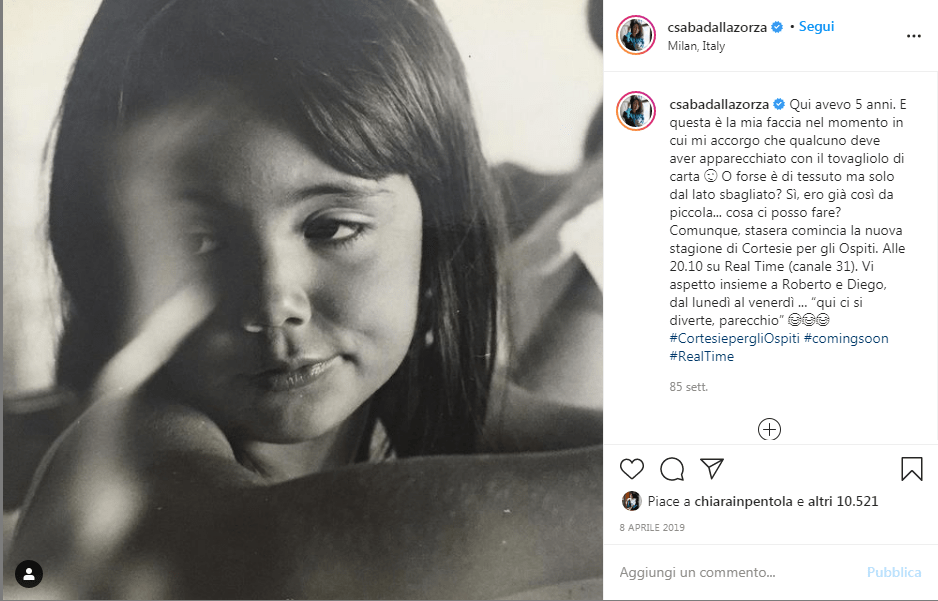Viewport: 938px width, 601px height.
Task: Open three-dot more options menu
Action: pos(913,36)
